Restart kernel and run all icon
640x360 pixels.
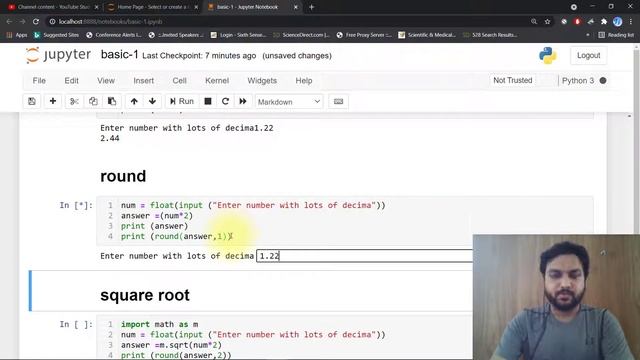tap(243, 101)
